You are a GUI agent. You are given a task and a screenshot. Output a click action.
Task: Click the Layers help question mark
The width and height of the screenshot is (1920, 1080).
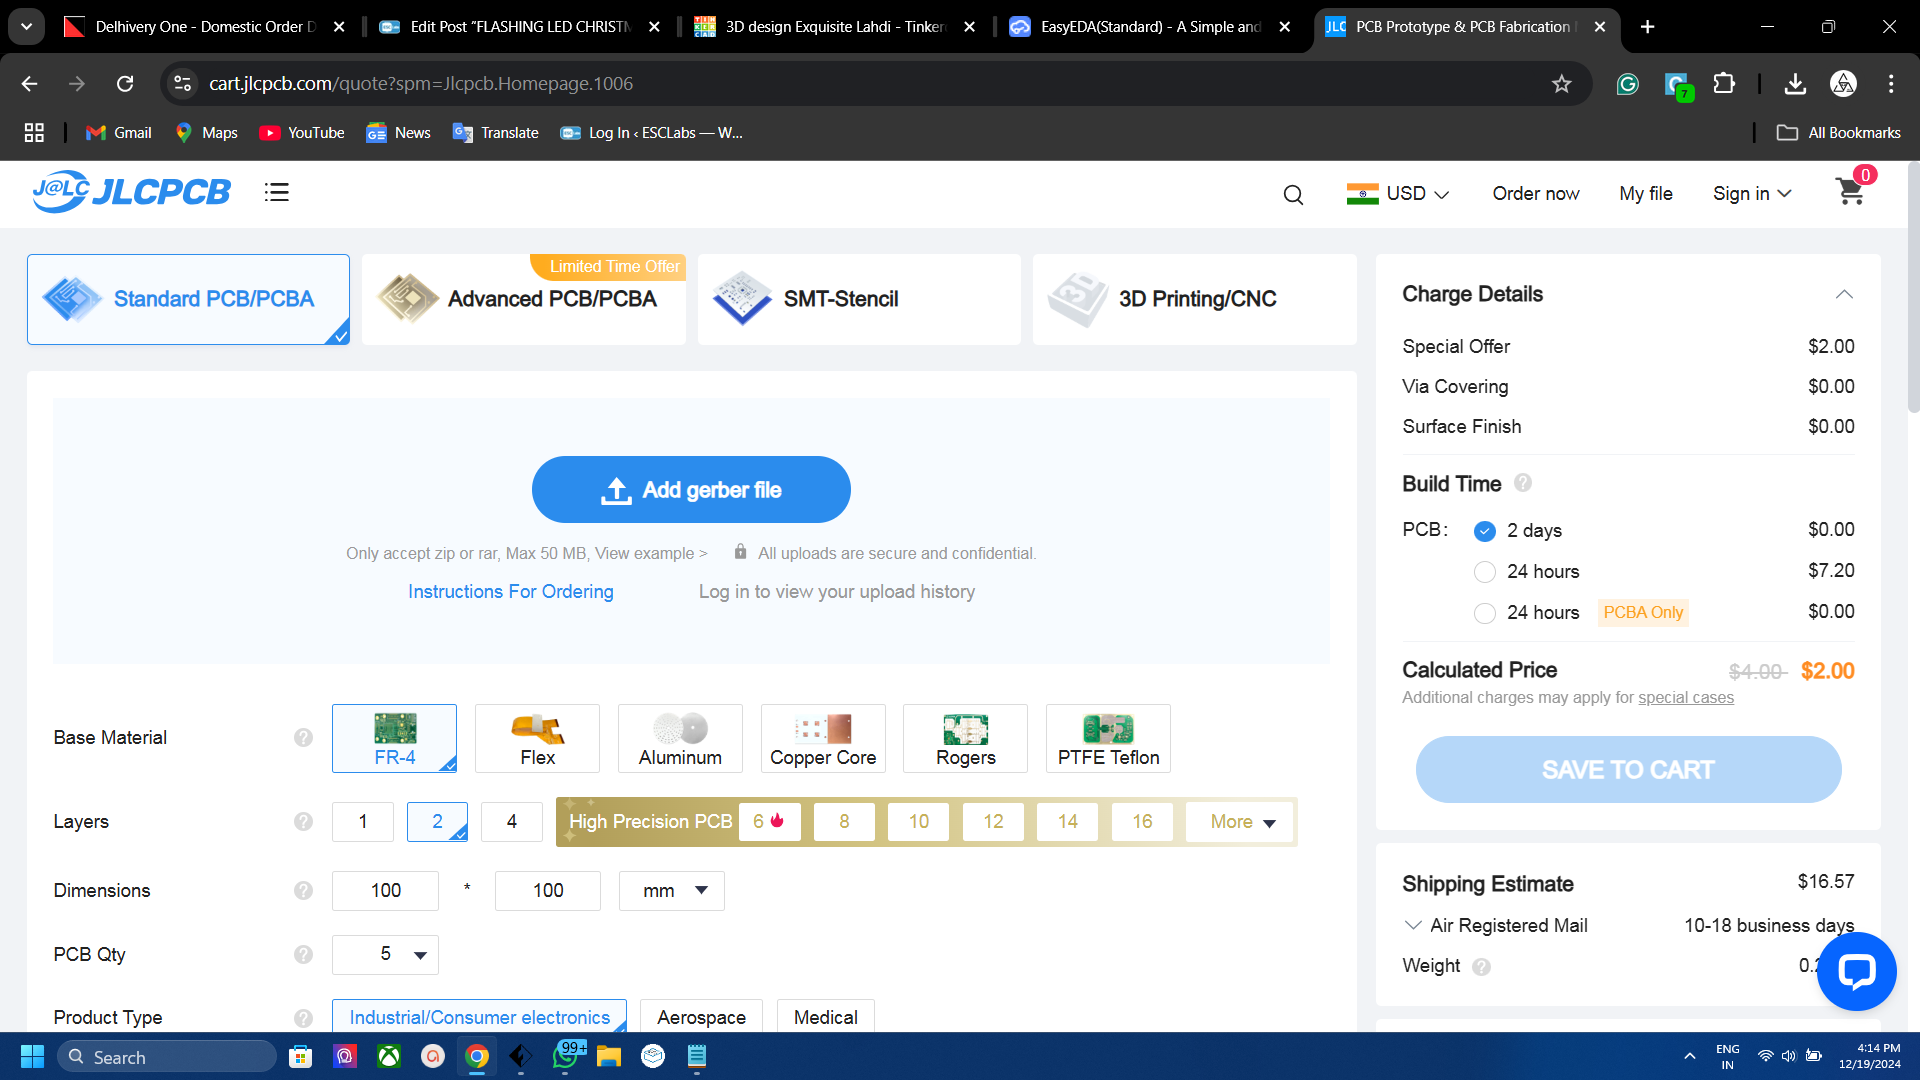pos(303,821)
